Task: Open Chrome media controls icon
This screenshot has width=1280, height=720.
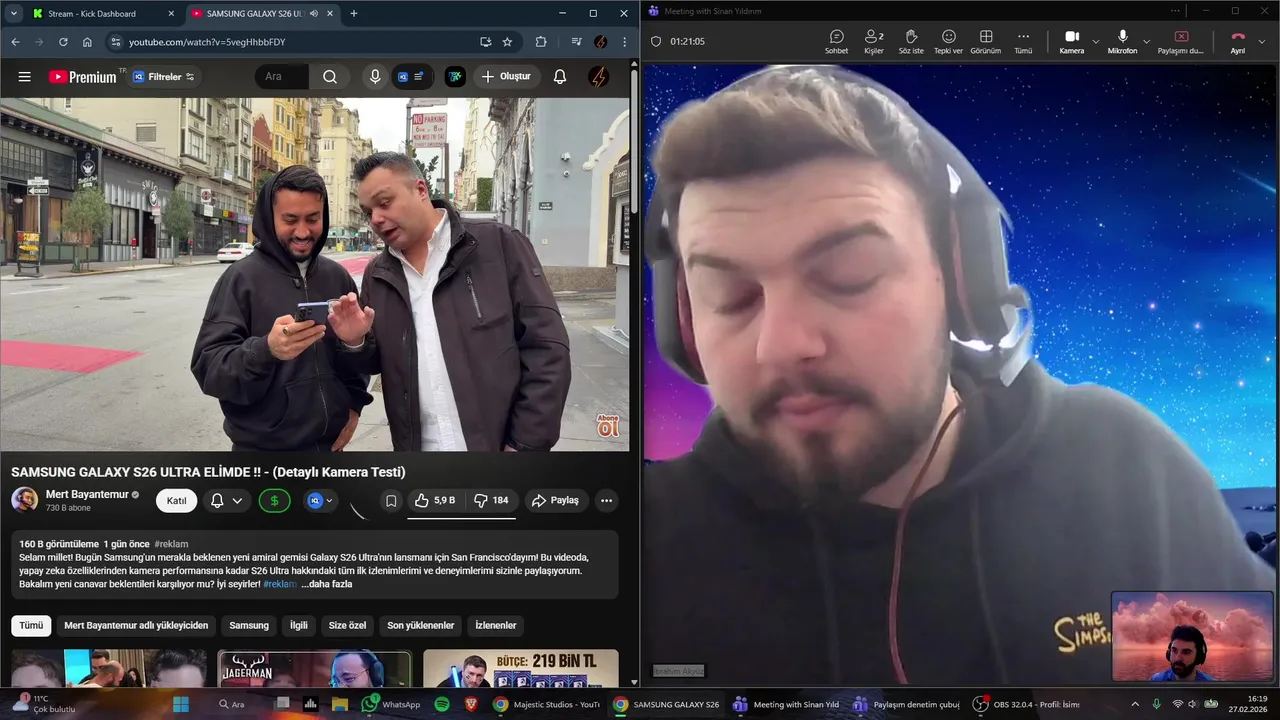Action: tap(576, 42)
